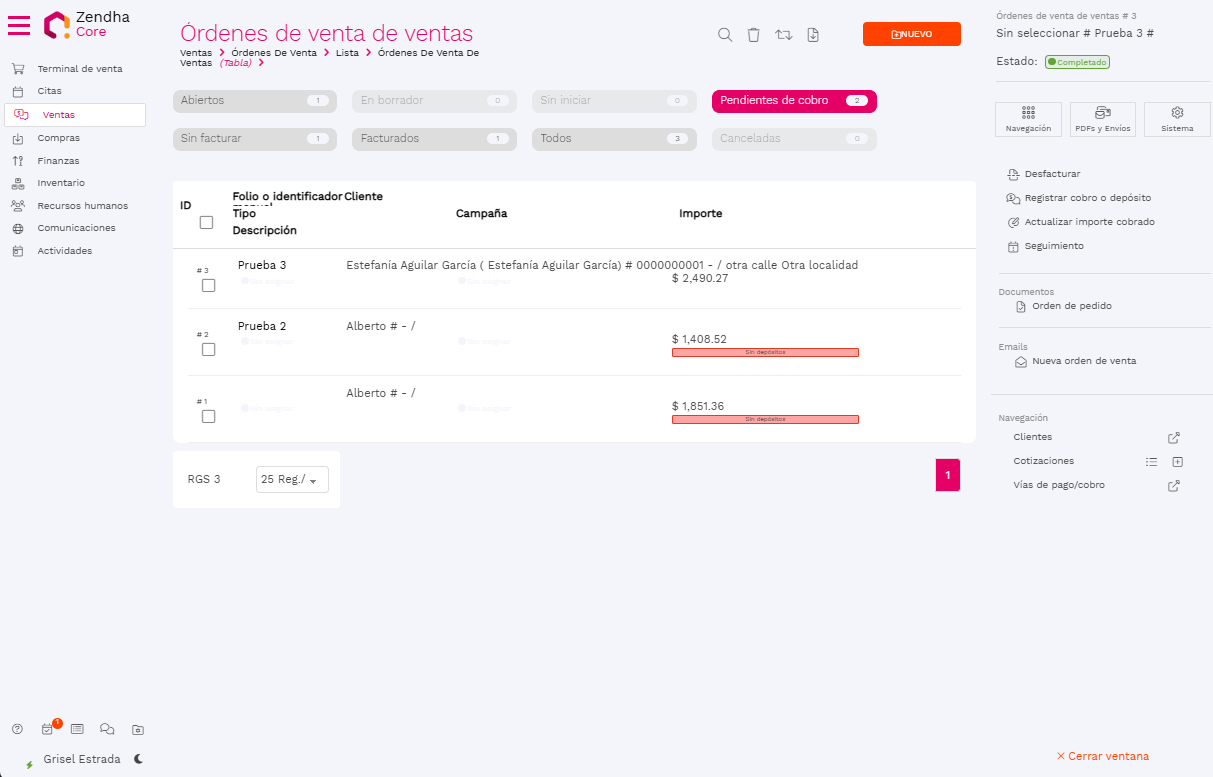Open the 25 Reg. page size dropdown

(x=292, y=480)
